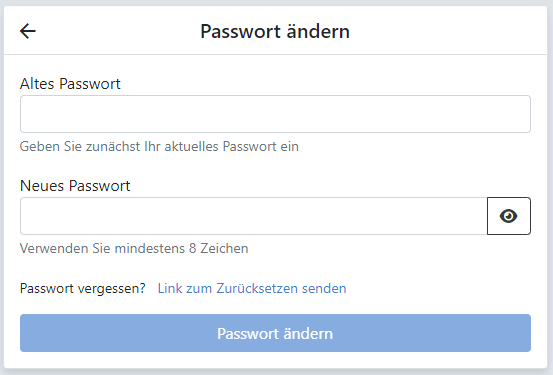Confirm the password change at the bottom

tap(275, 333)
